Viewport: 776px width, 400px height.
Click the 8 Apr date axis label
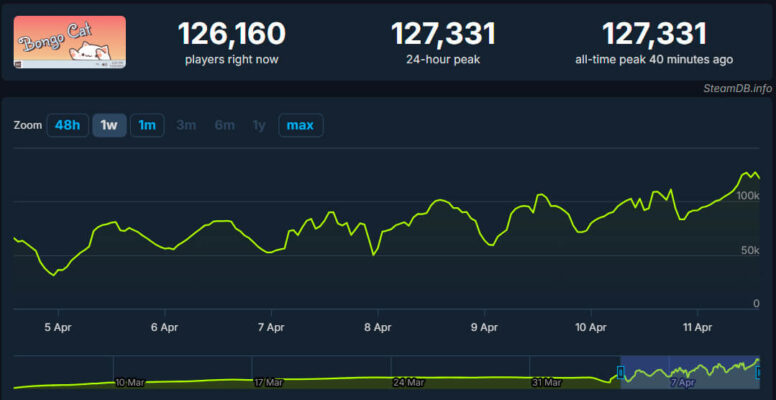pos(377,326)
